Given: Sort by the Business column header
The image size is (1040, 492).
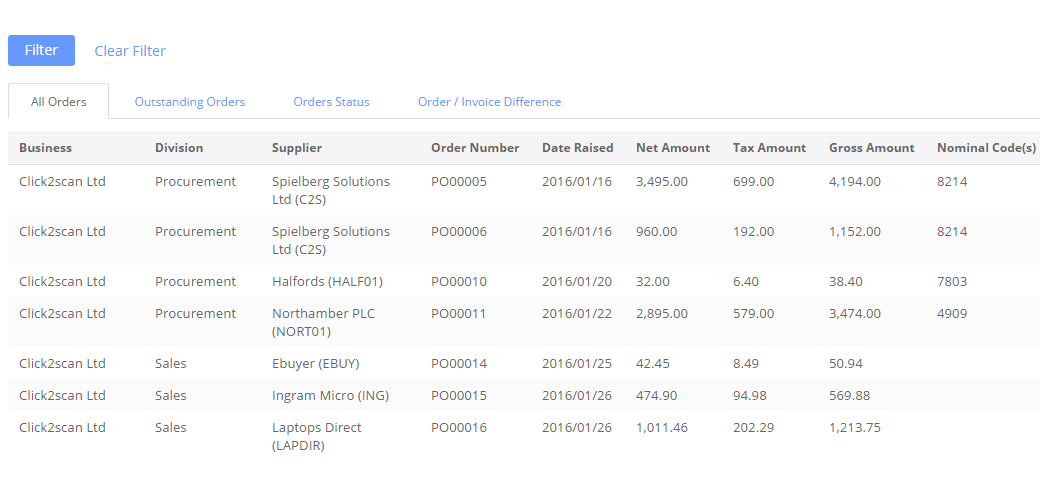Looking at the screenshot, I should coord(46,148).
